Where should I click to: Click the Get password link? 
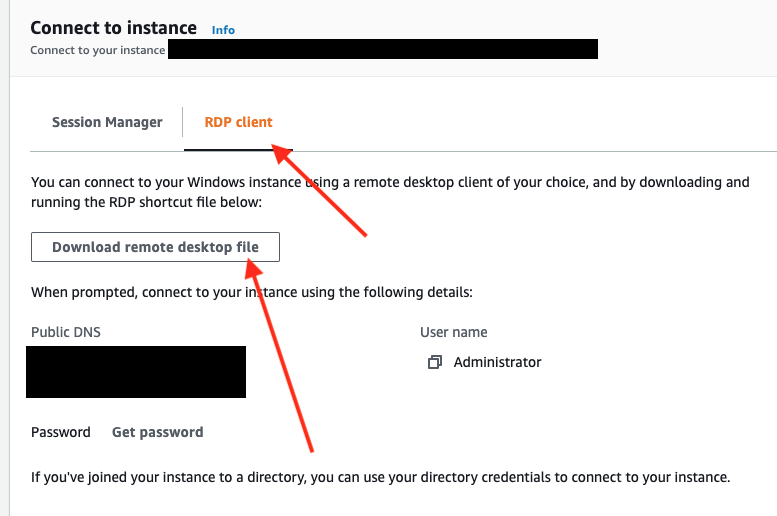(157, 432)
